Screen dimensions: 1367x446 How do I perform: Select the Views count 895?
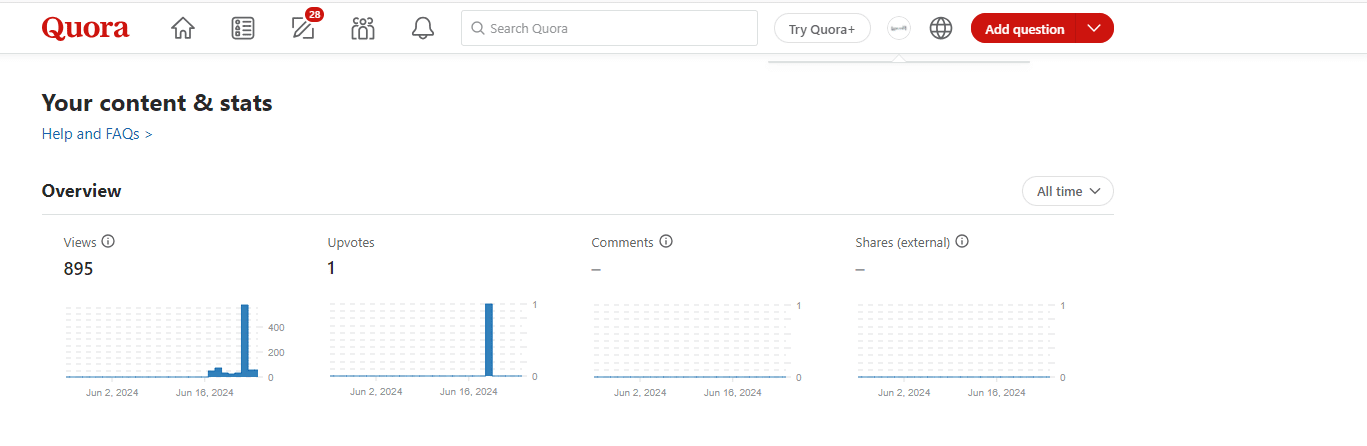click(x=78, y=269)
